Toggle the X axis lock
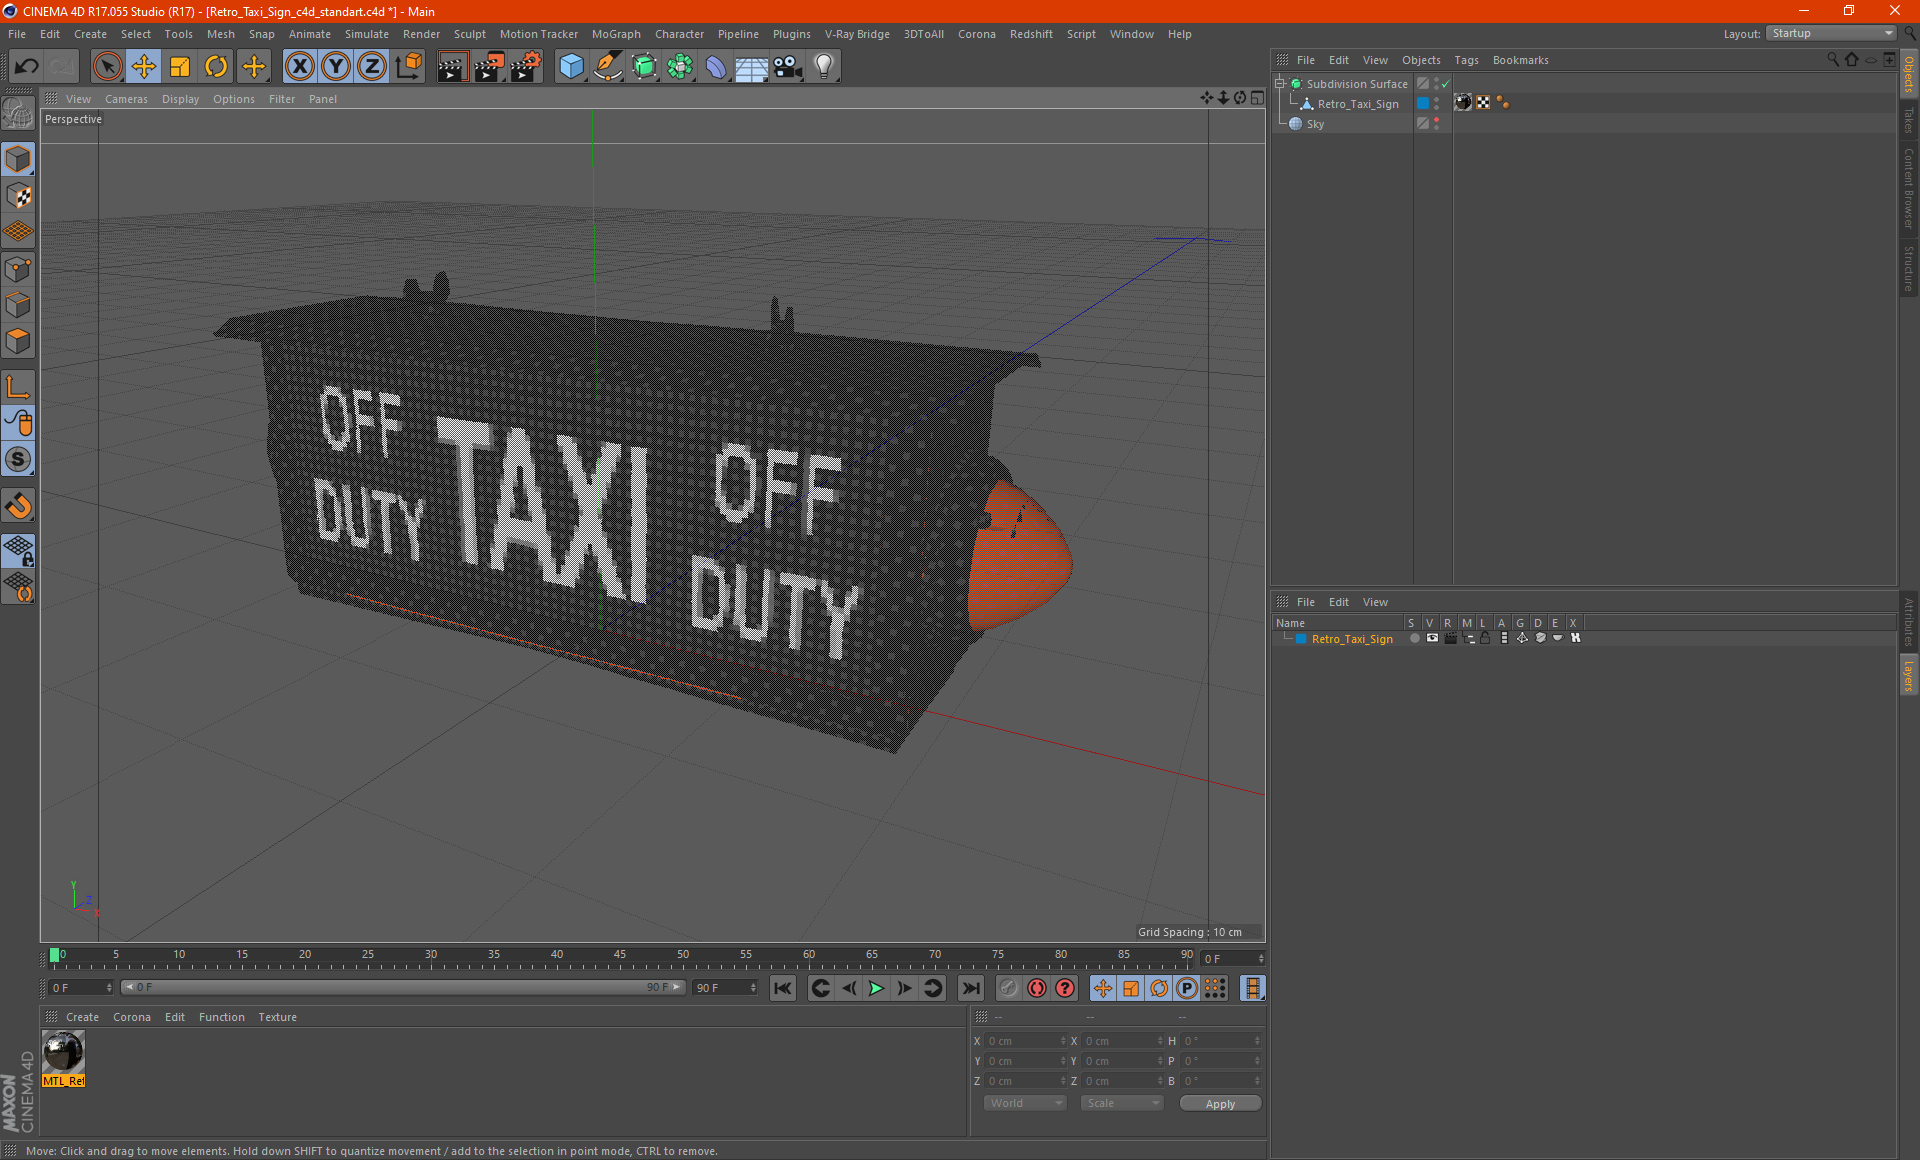This screenshot has height=1160, width=1920. point(299,66)
